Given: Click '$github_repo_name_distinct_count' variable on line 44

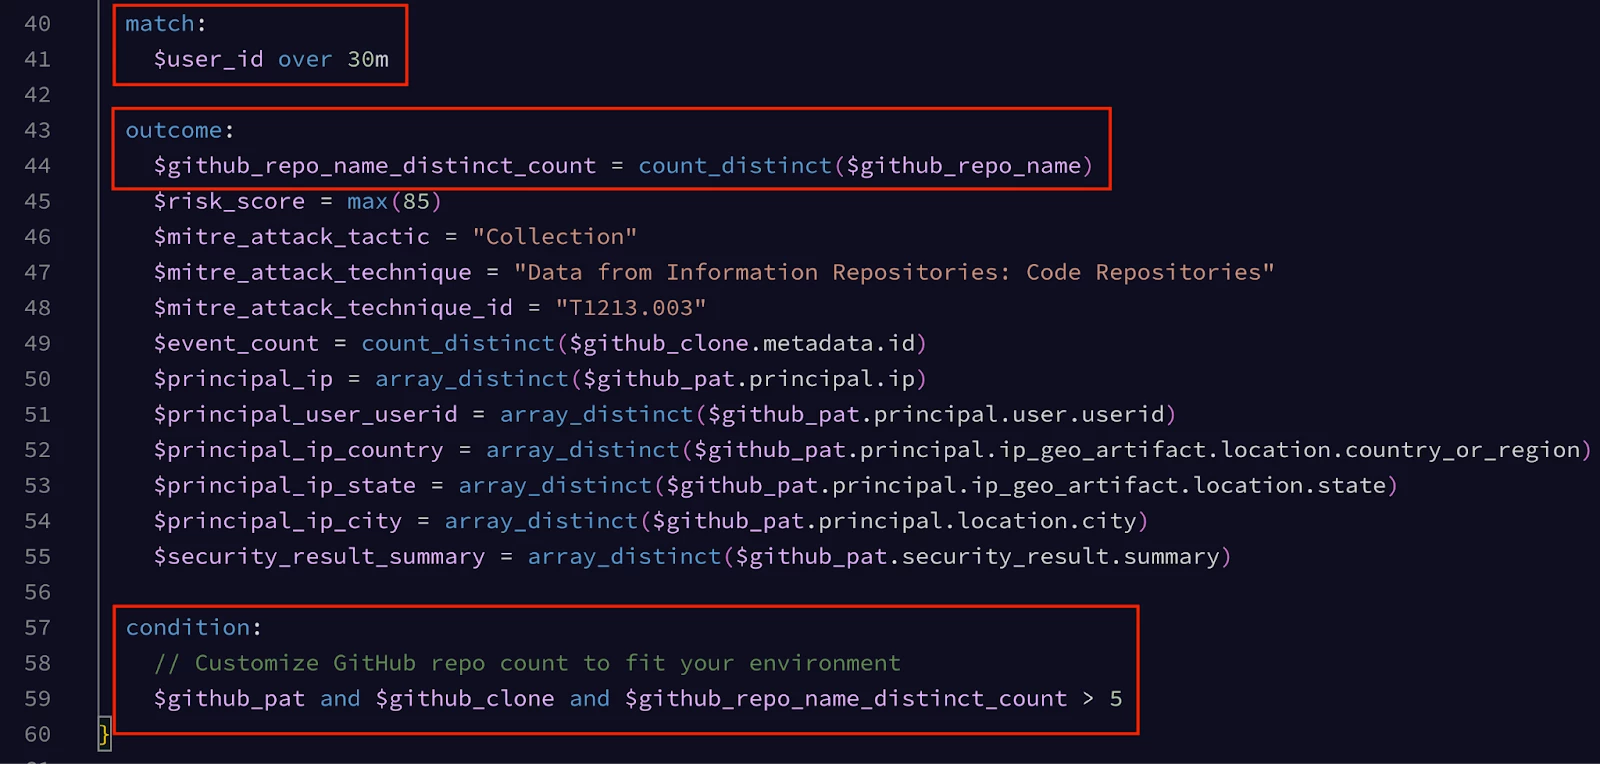Looking at the screenshot, I should click(x=375, y=166).
